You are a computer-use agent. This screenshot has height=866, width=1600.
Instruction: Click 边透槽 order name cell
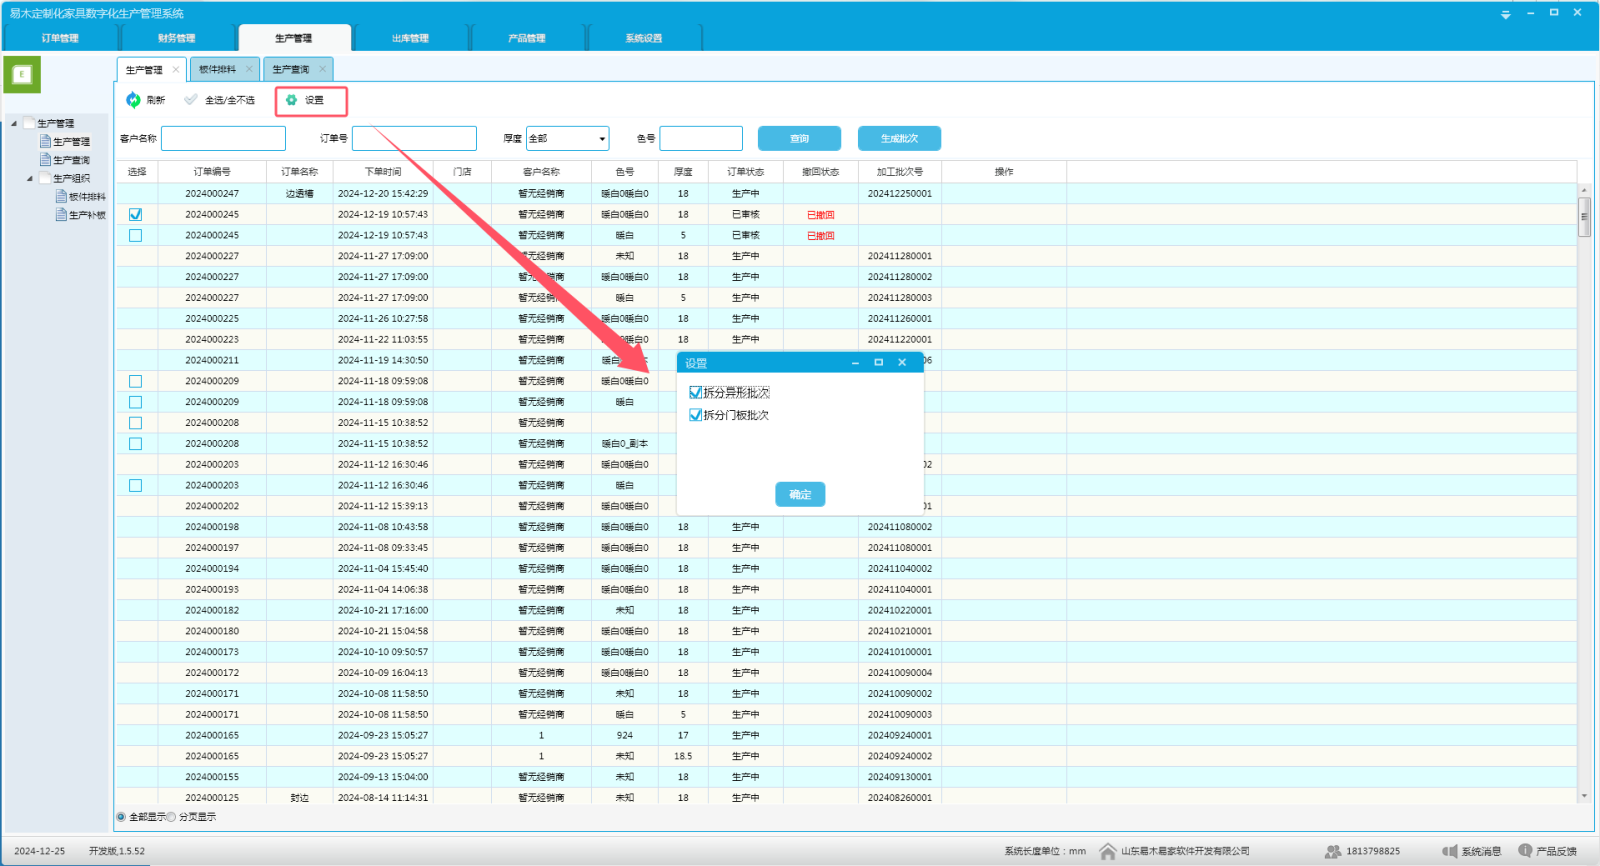pyautogui.click(x=300, y=194)
